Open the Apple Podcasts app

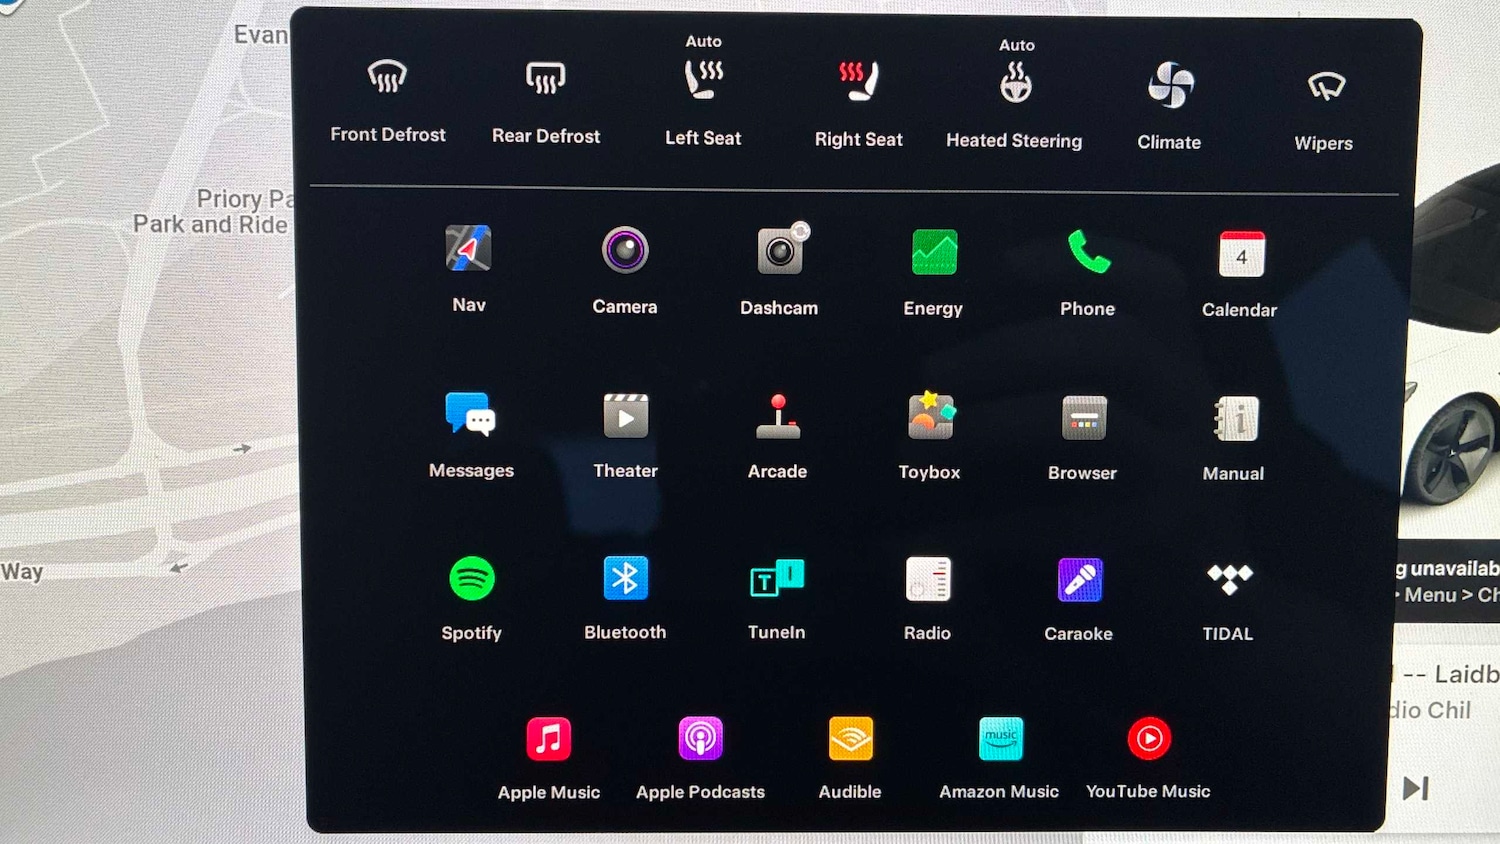[x=700, y=740]
